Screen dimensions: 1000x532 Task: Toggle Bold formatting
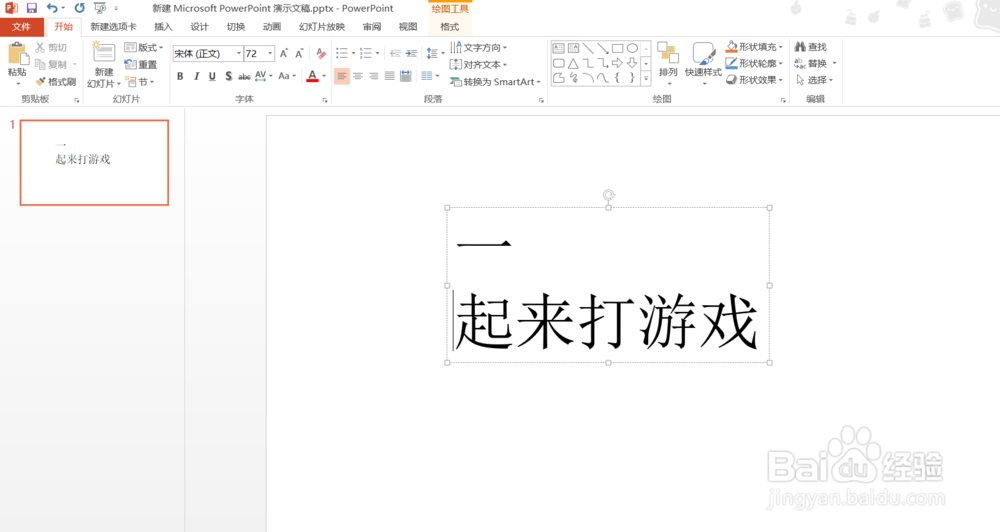[x=180, y=76]
